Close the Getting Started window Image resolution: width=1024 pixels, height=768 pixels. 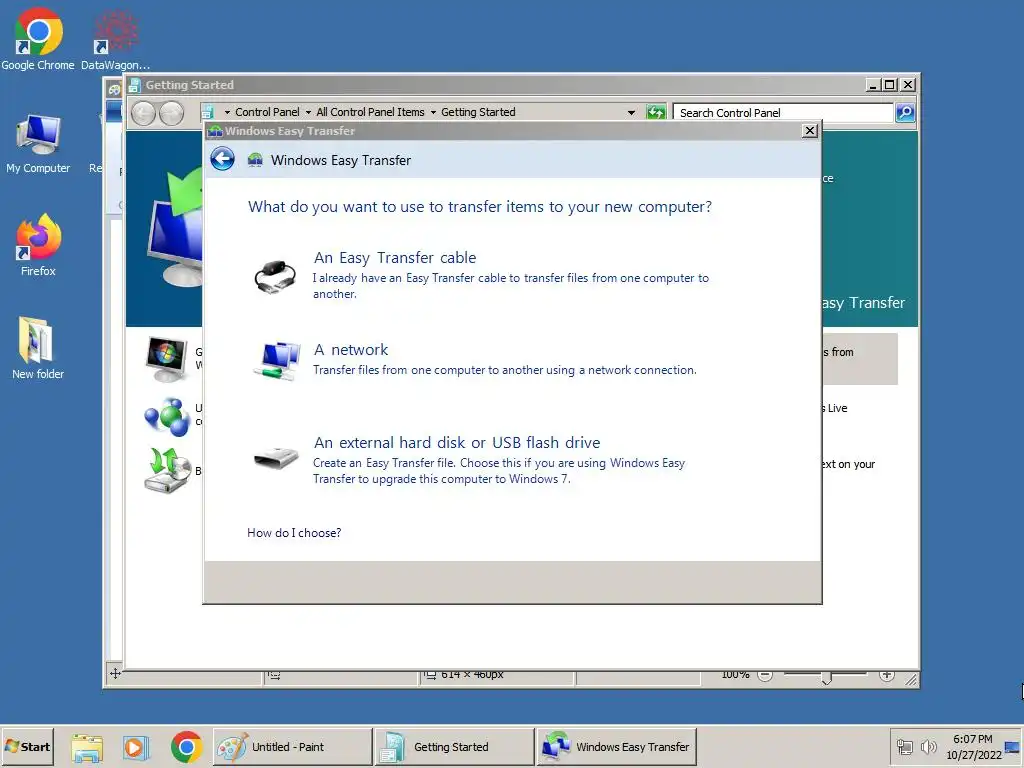[x=908, y=85]
